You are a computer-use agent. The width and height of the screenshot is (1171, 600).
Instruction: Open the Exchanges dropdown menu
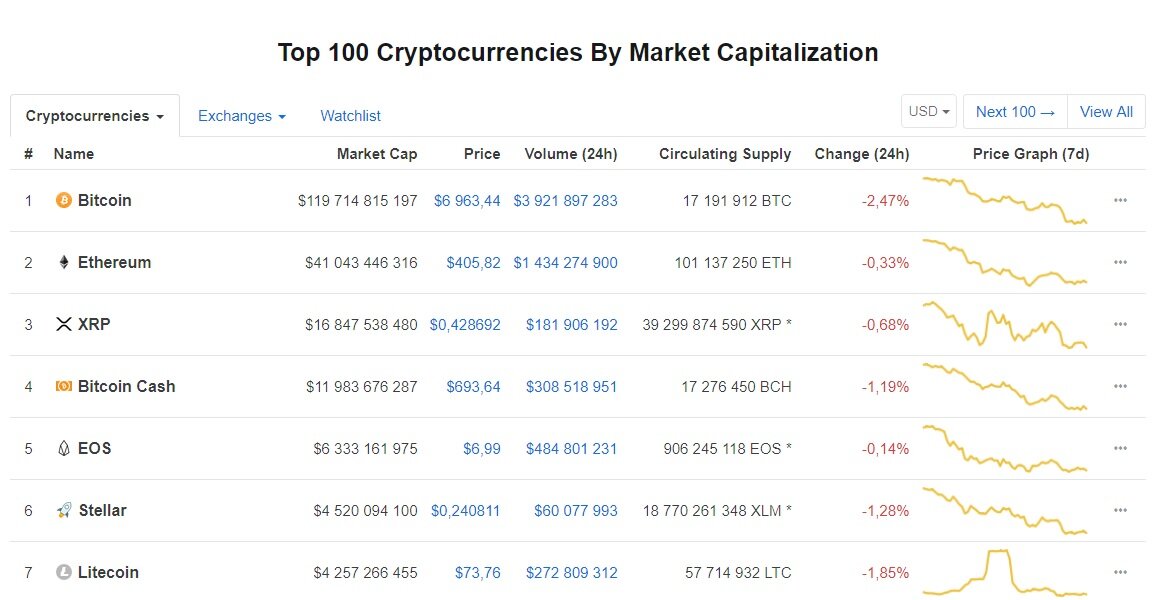[x=242, y=116]
